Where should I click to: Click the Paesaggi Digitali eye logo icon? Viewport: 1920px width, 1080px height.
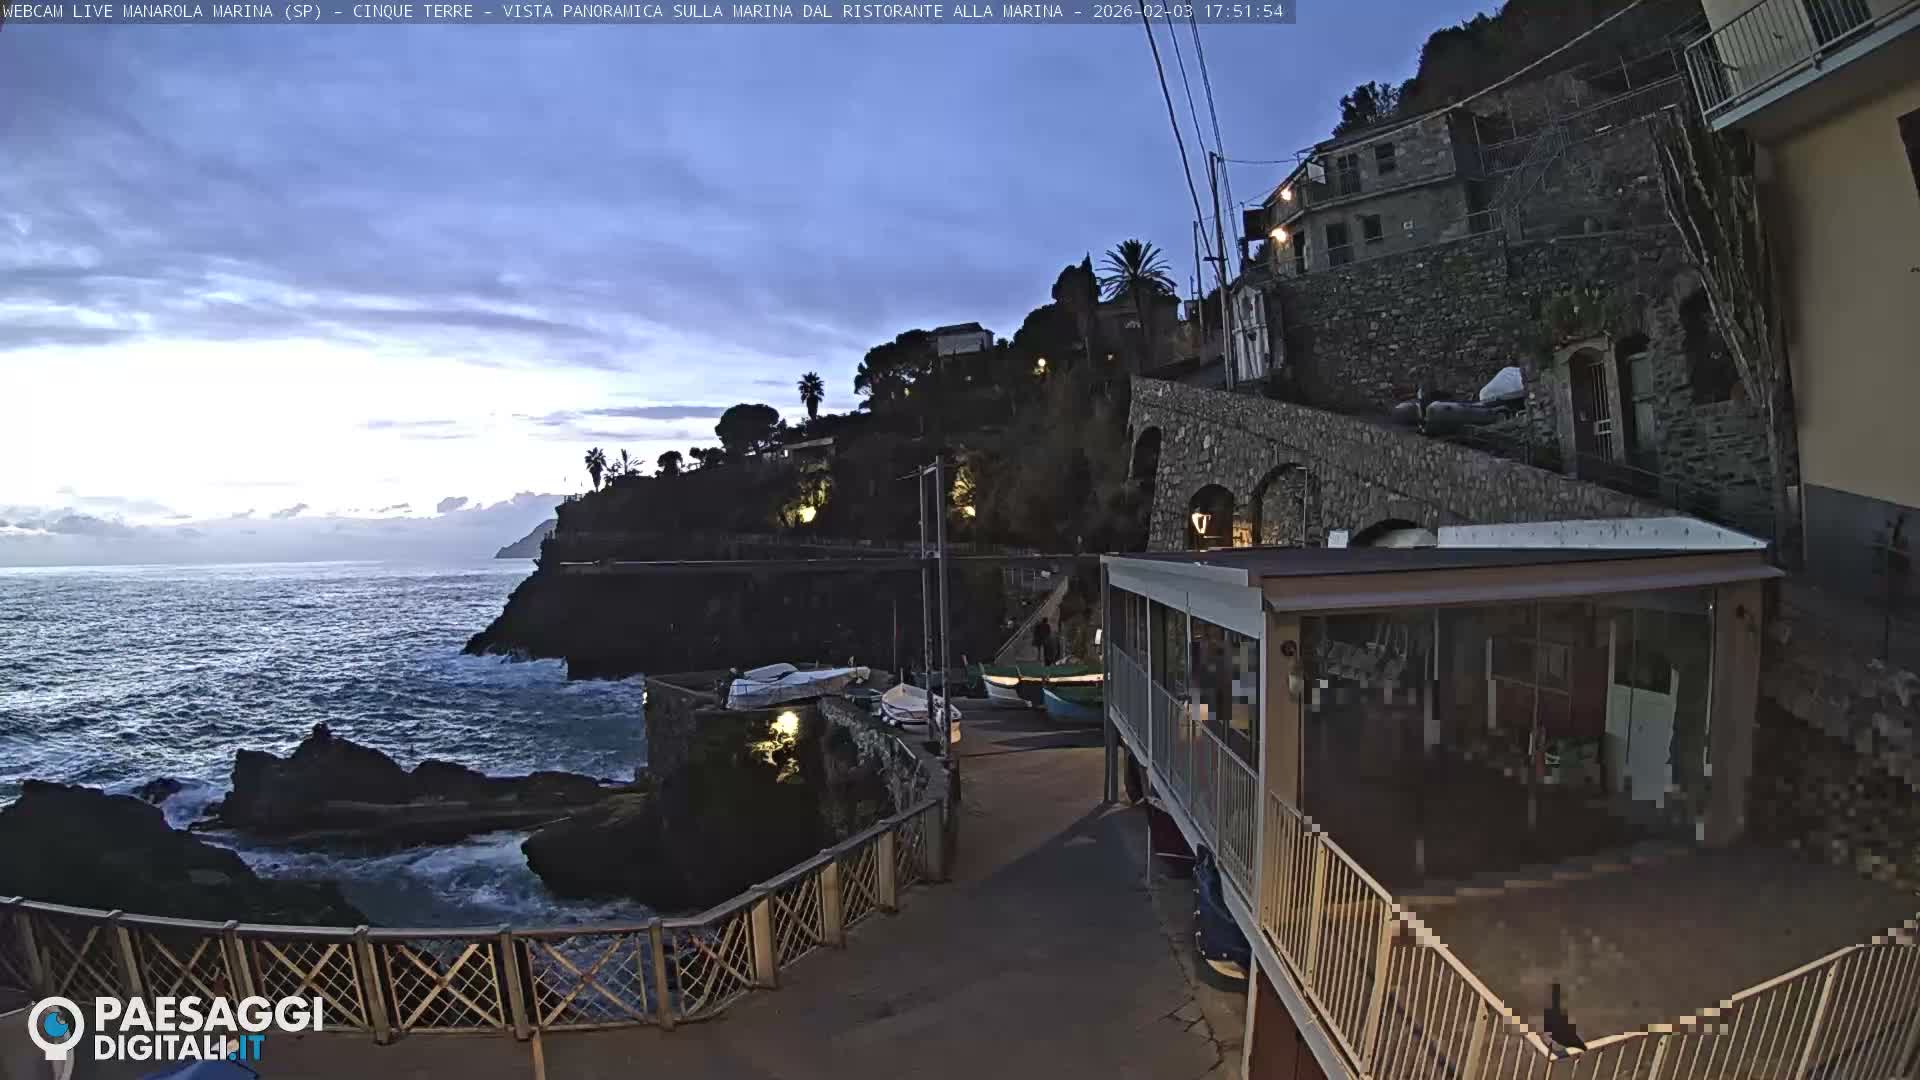(56, 1027)
